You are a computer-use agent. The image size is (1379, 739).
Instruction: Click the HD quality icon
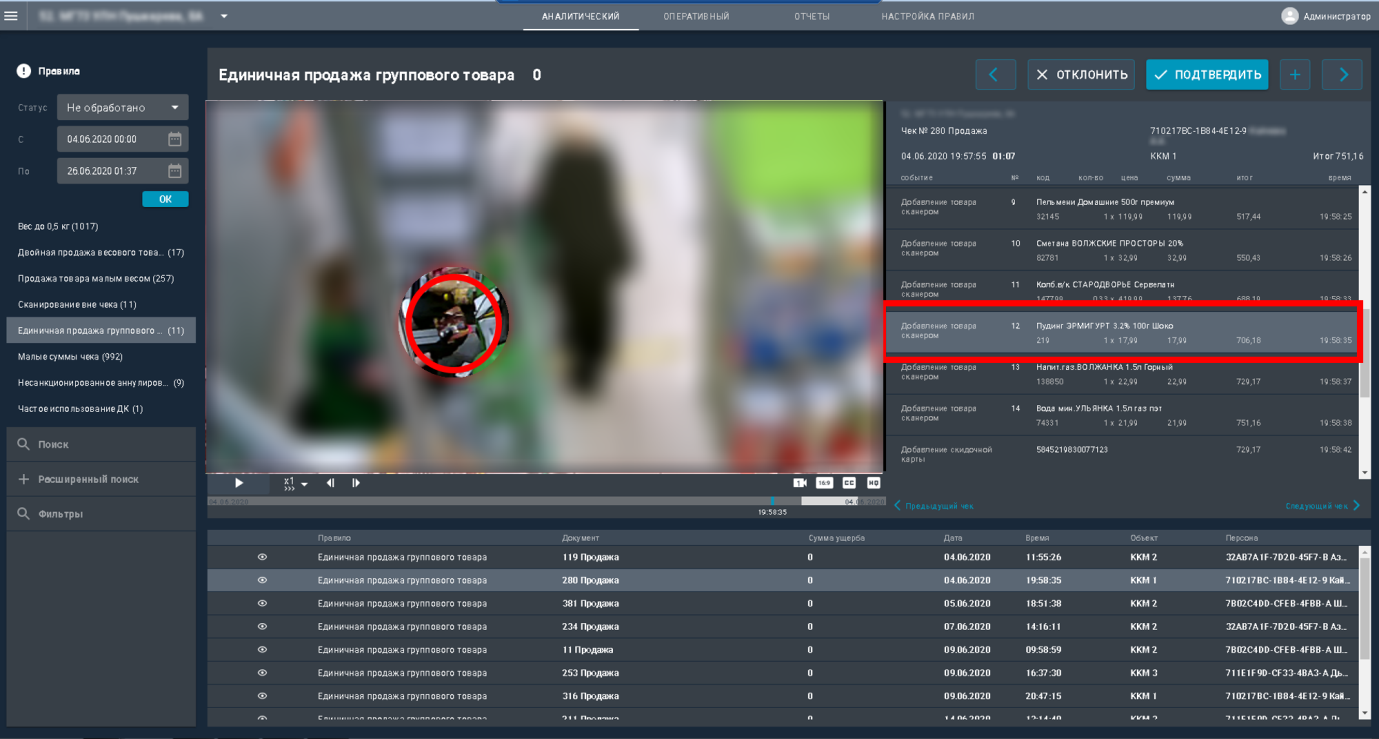coord(873,483)
